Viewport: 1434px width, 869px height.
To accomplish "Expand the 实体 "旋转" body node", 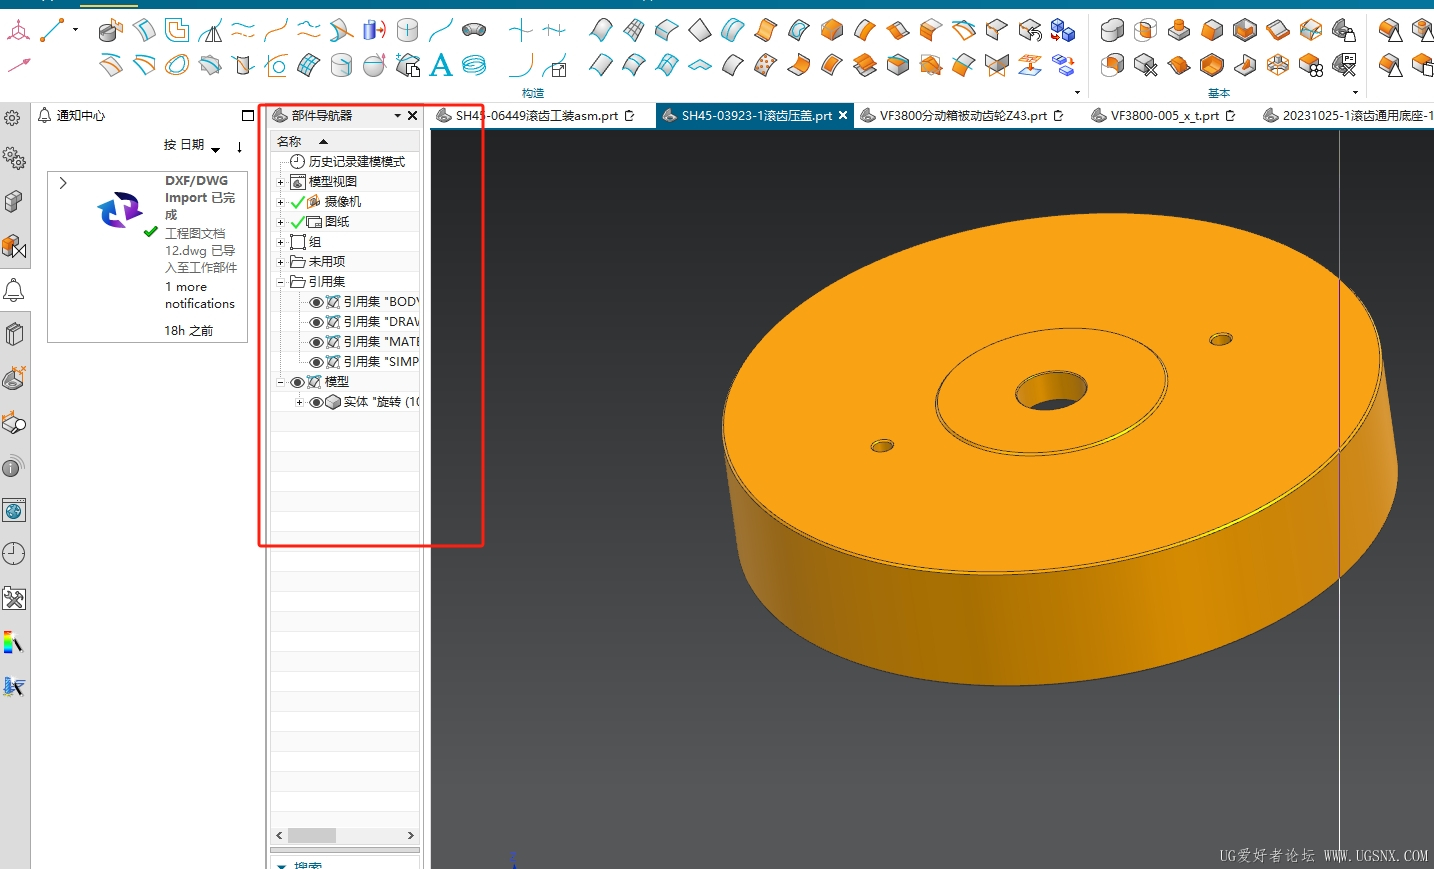I will (x=299, y=402).
